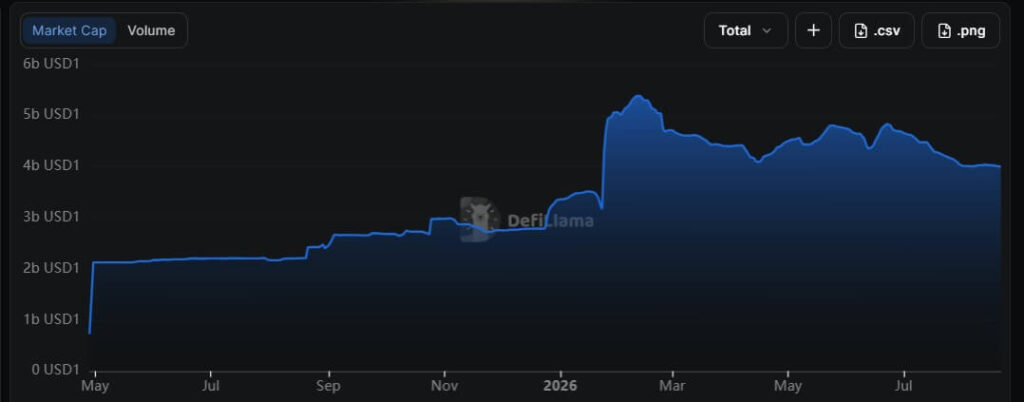Click the 2026 label on x-axis
This screenshot has height=402, width=1024.
pos(560,386)
